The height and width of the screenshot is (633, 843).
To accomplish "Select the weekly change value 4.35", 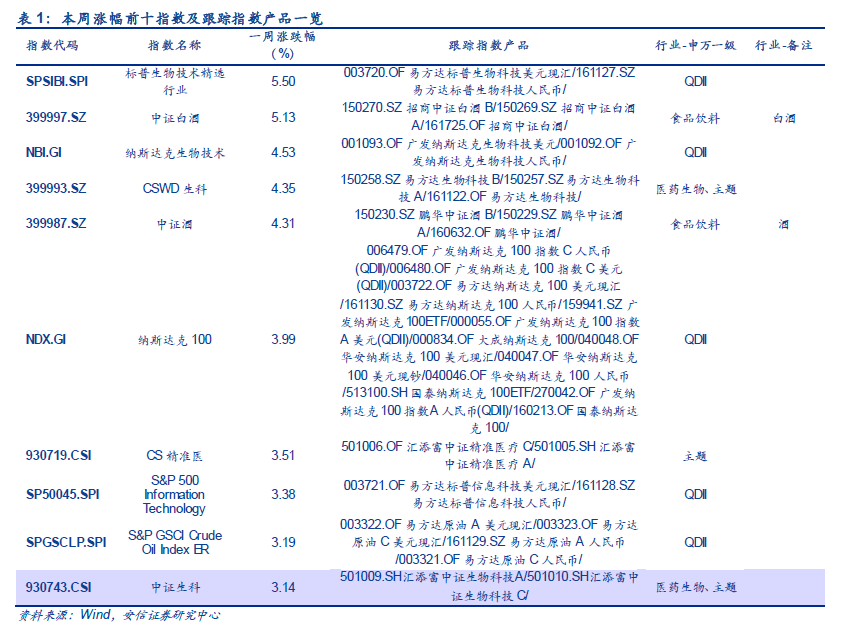I will coord(283,188).
